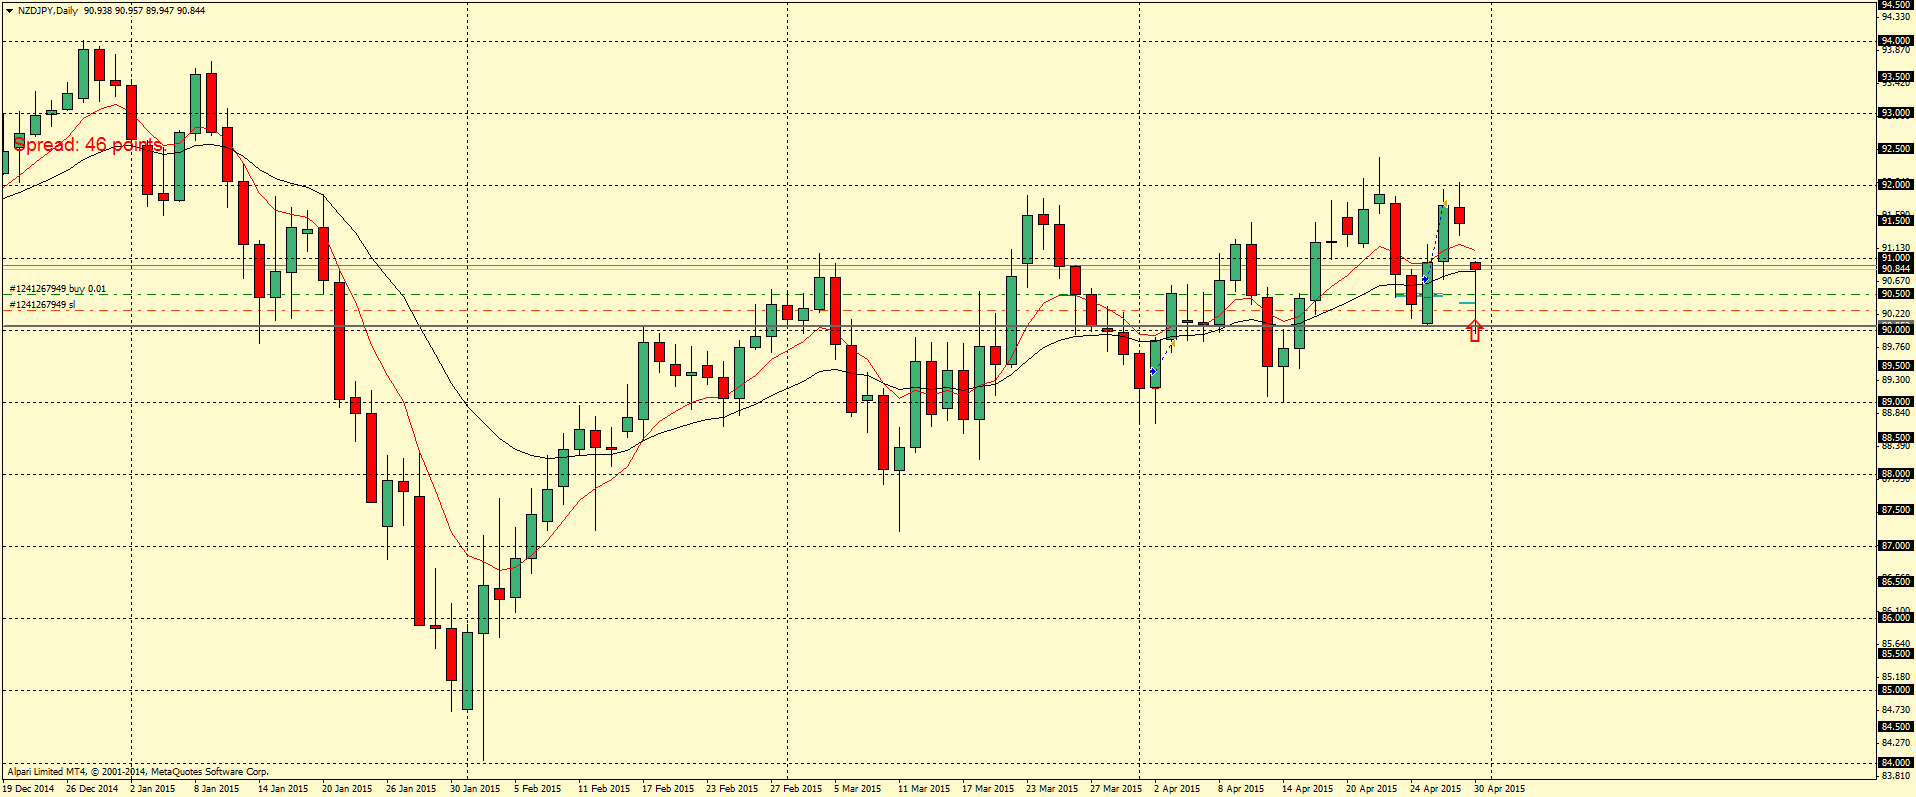Click the "#1241267949 buy 0.01" order label
The height and width of the screenshot is (797, 1916).
click(57, 289)
